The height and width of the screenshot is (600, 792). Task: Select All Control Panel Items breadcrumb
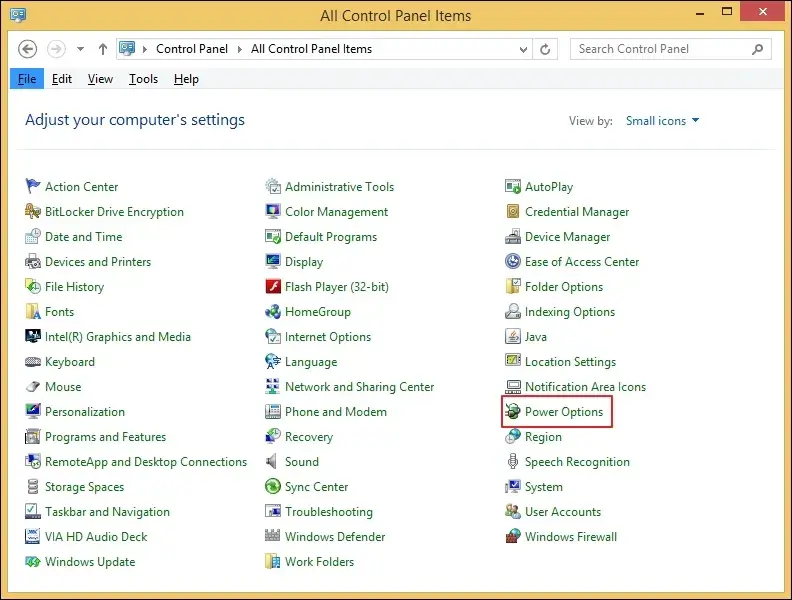[311, 49]
